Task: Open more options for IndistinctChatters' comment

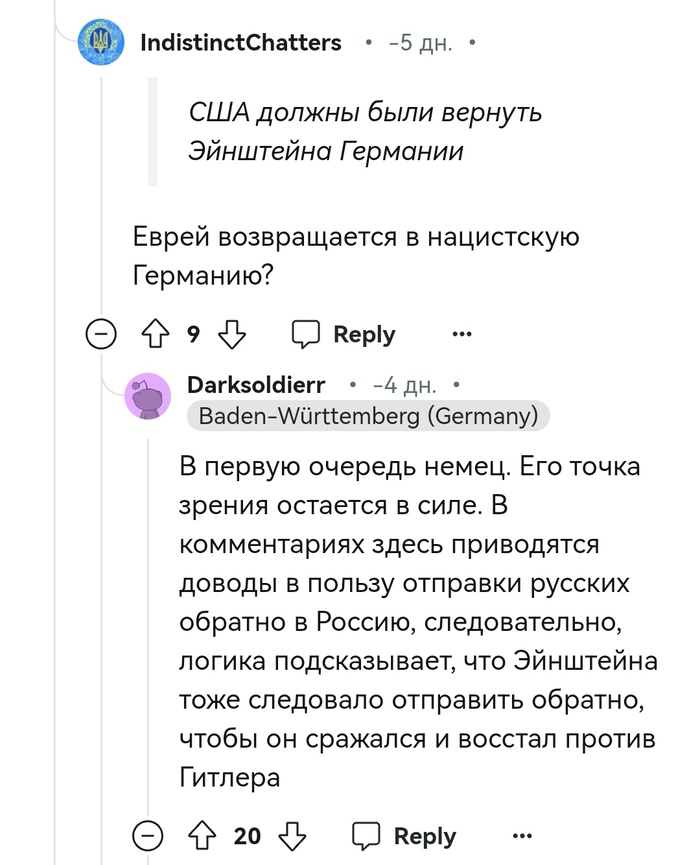Action: pyautogui.click(x=462, y=335)
